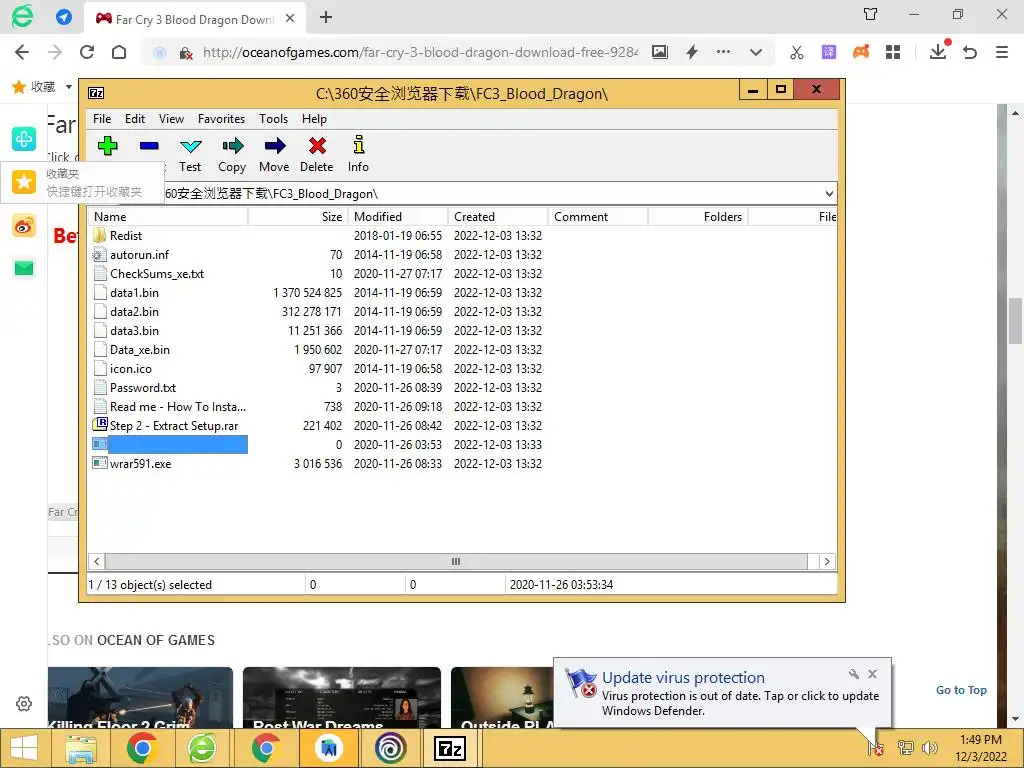Open the Weibo sidebar icon

tap(24, 227)
